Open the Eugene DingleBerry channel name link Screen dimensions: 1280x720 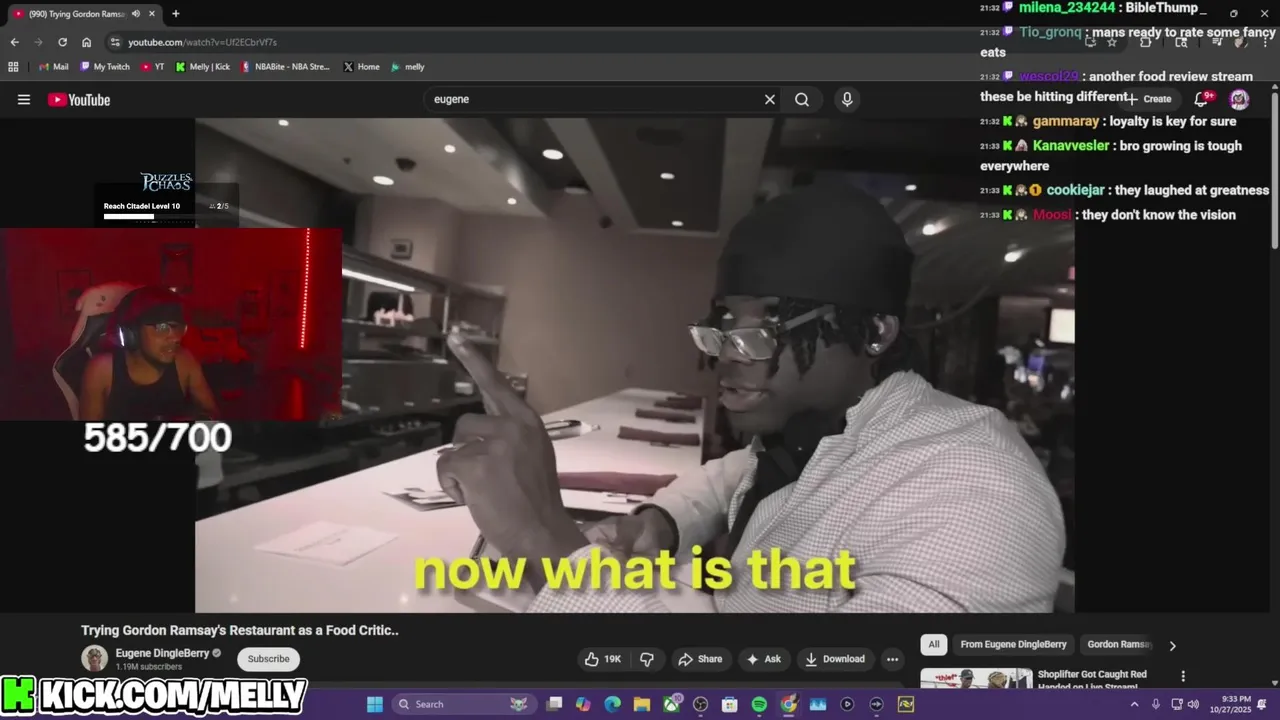point(162,653)
